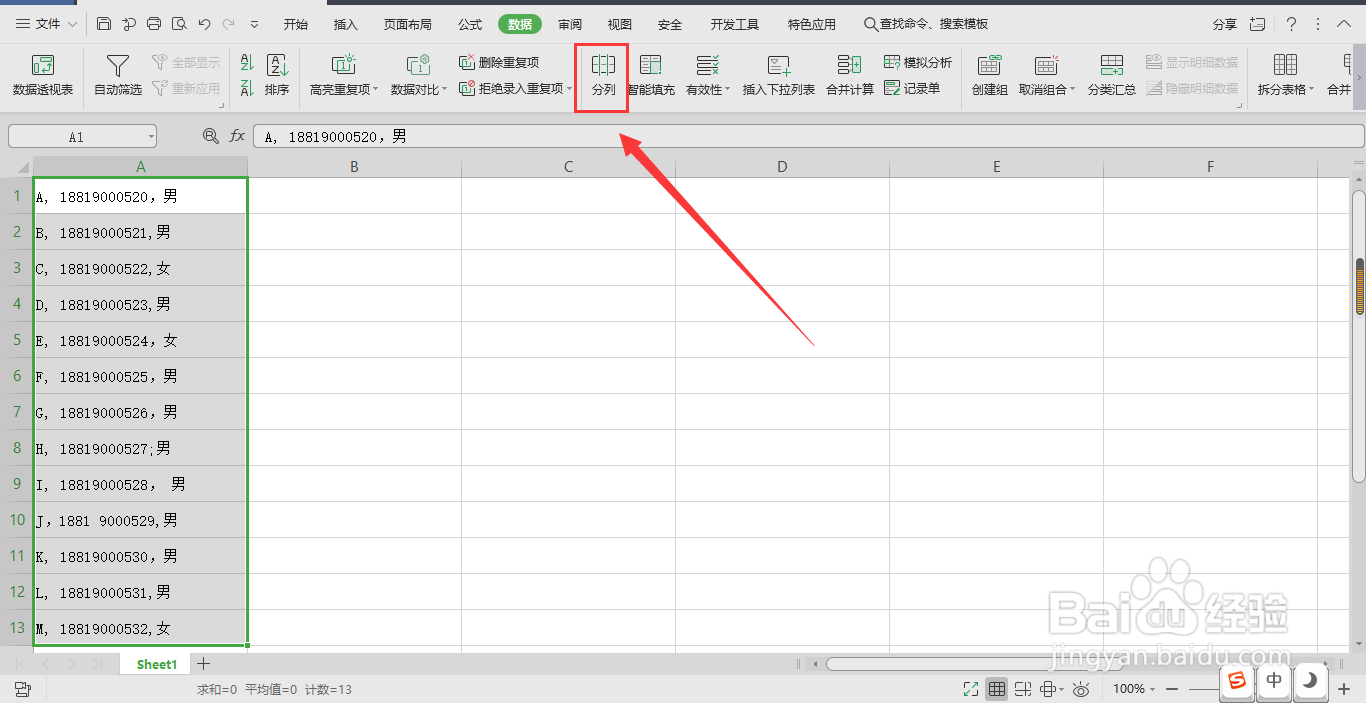Open the 页面布局 tab

click(408, 24)
